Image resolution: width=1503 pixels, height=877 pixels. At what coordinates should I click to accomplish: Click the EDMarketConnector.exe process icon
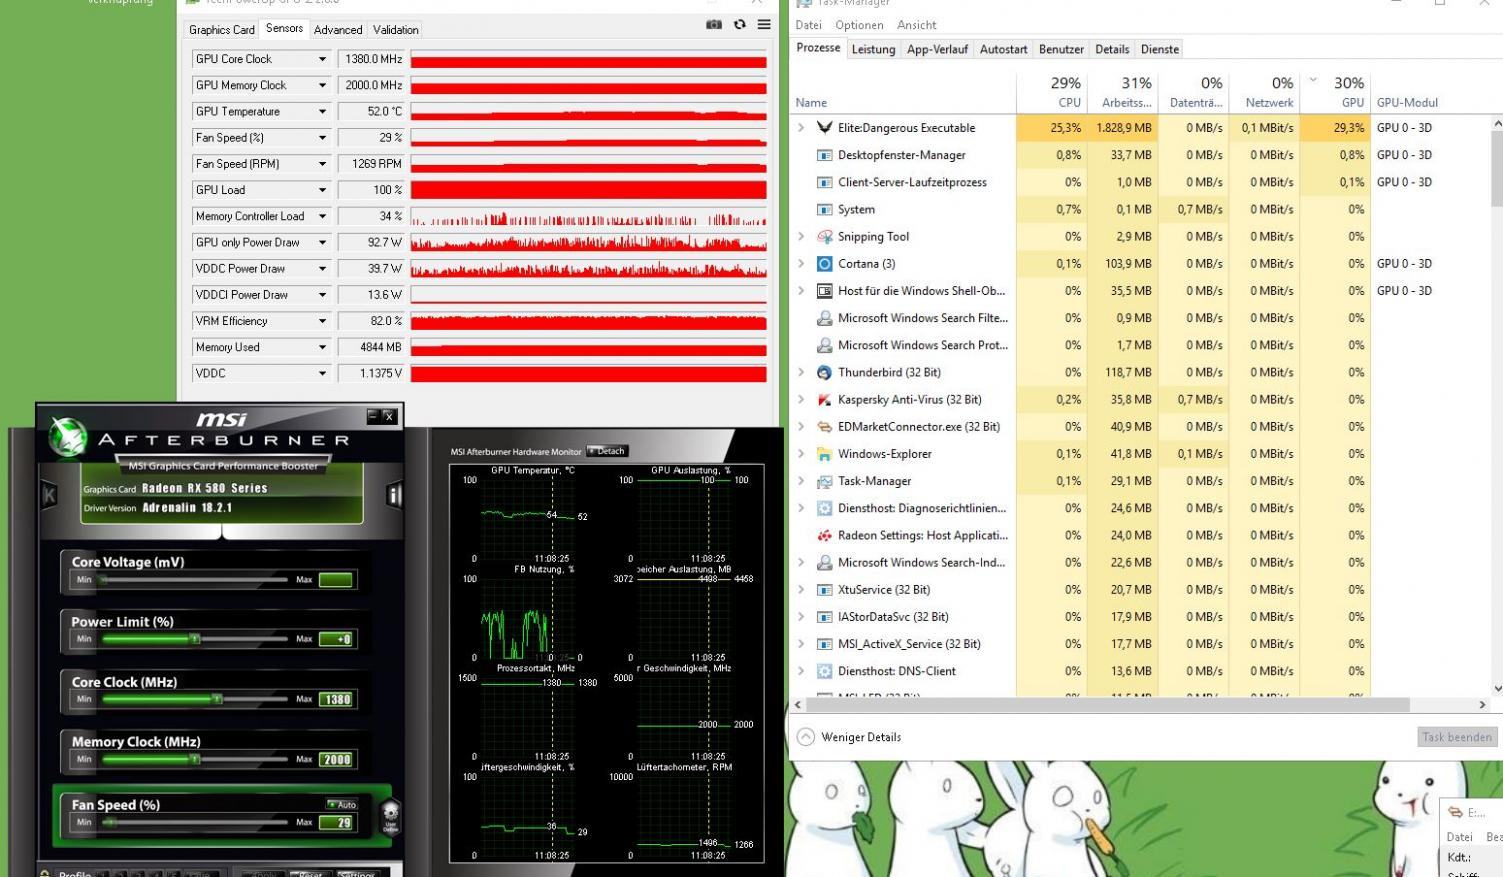point(825,427)
